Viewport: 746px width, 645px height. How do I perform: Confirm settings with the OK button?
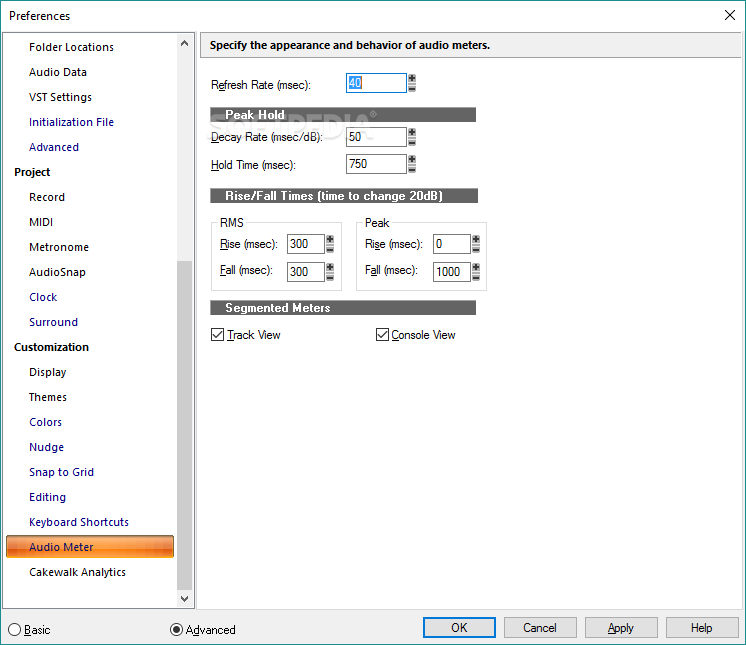(x=459, y=628)
